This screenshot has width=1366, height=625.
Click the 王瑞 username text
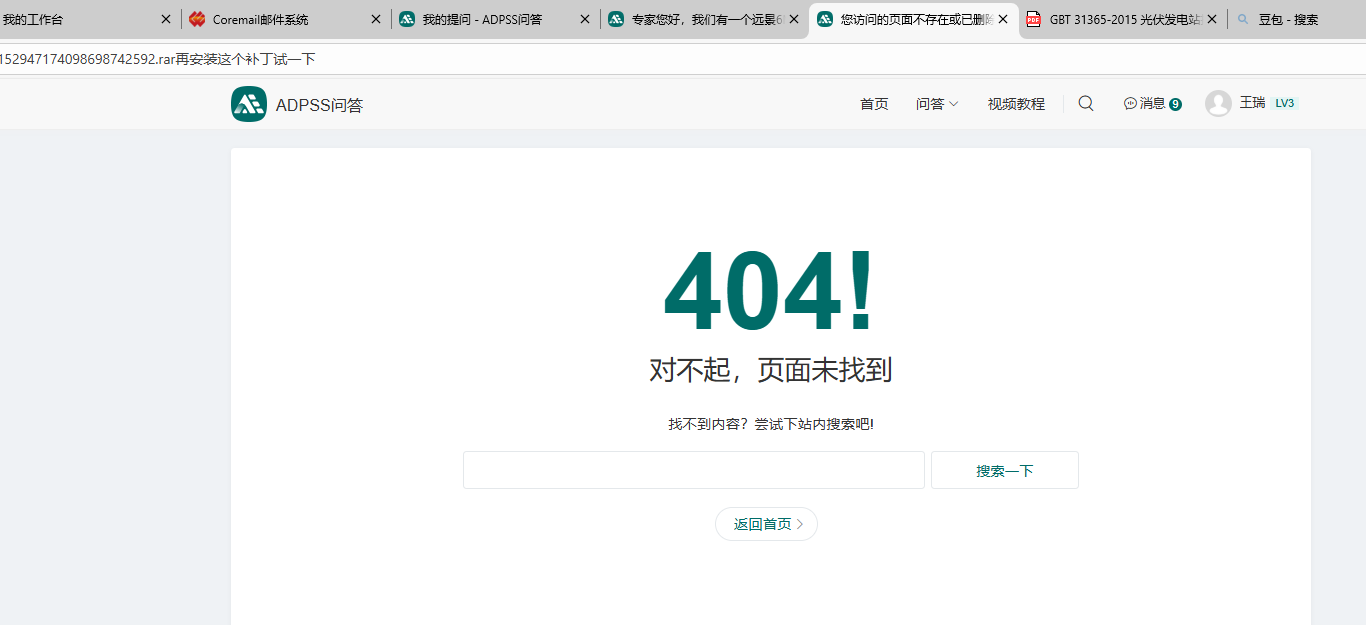point(1252,103)
